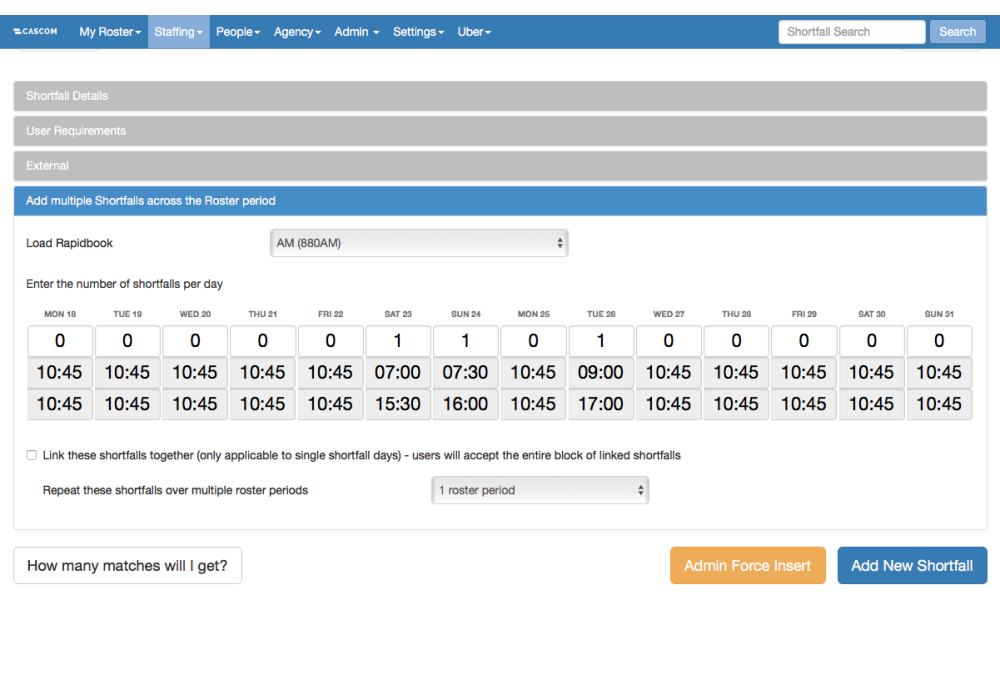Expand the External section

tap(500, 166)
